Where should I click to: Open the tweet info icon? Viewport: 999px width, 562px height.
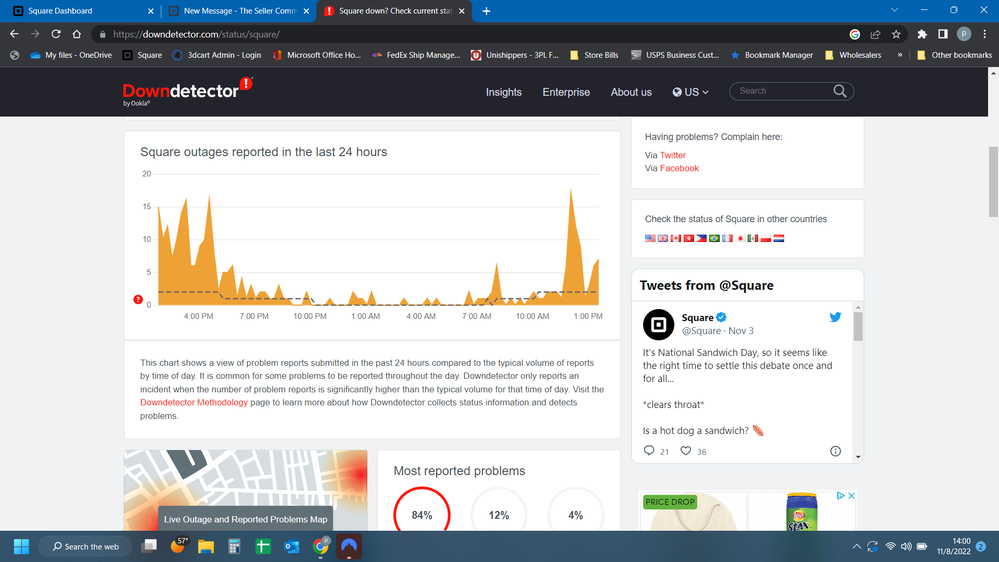pyautogui.click(x=835, y=451)
